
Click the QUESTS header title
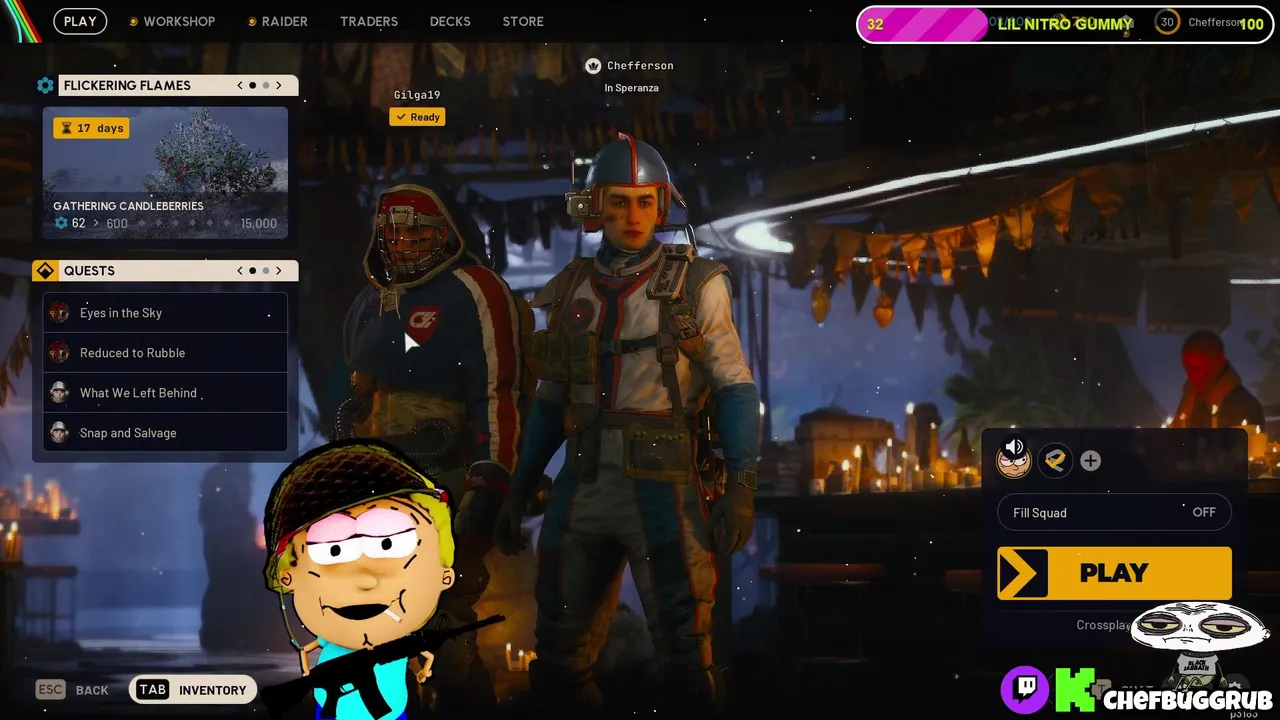pyautogui.click(x=89, y=271)
